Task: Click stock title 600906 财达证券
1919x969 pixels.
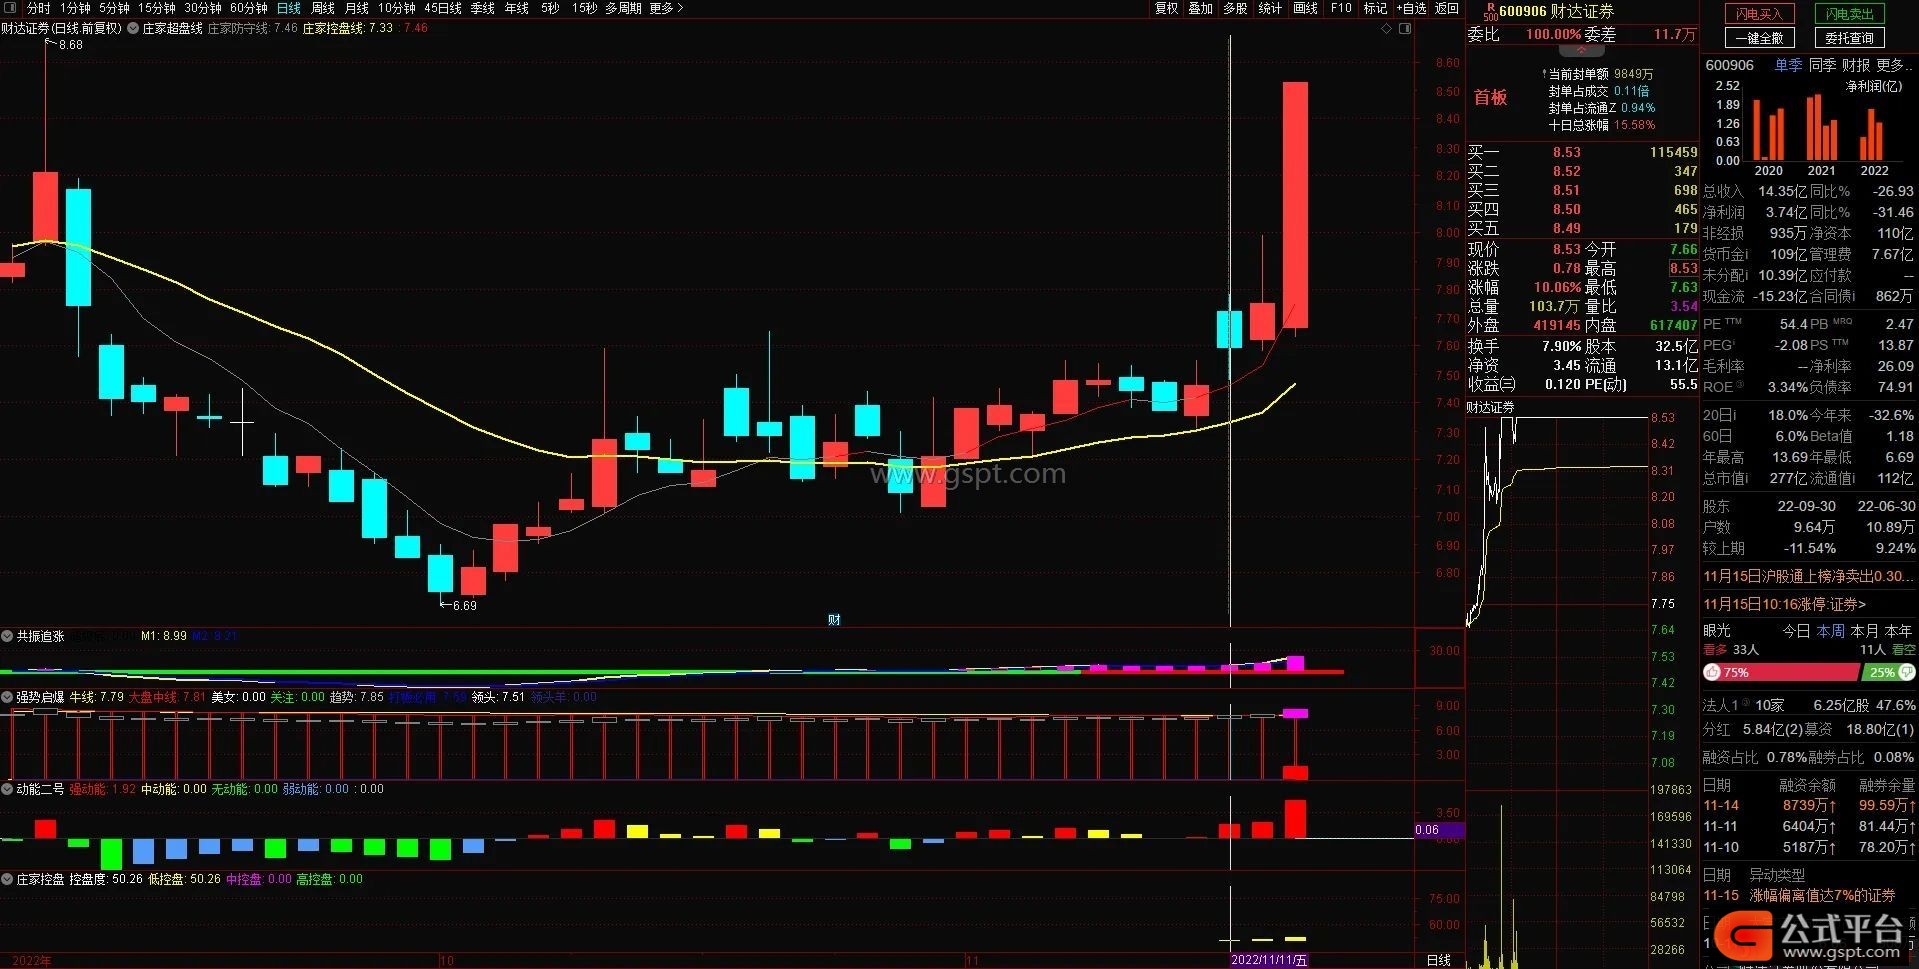Action: tap(1556, 11)
